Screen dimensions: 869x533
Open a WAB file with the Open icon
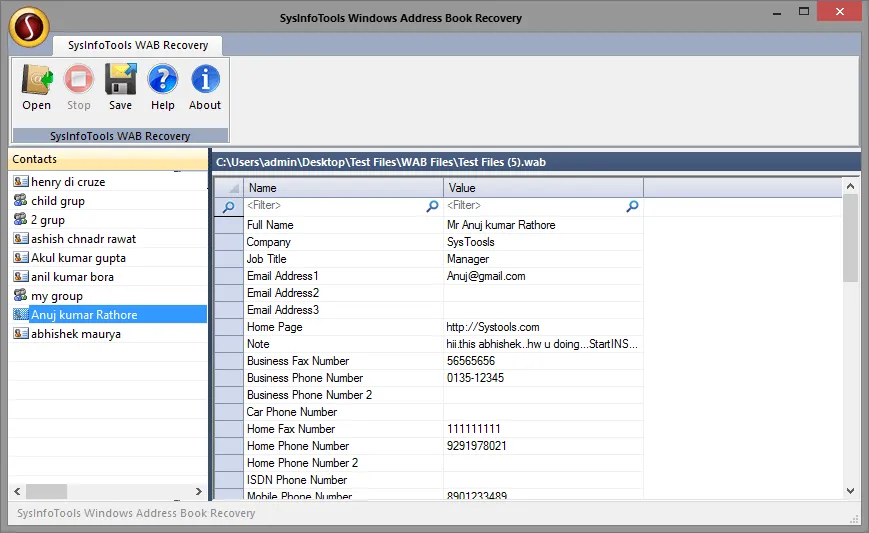tap(37, 80)
